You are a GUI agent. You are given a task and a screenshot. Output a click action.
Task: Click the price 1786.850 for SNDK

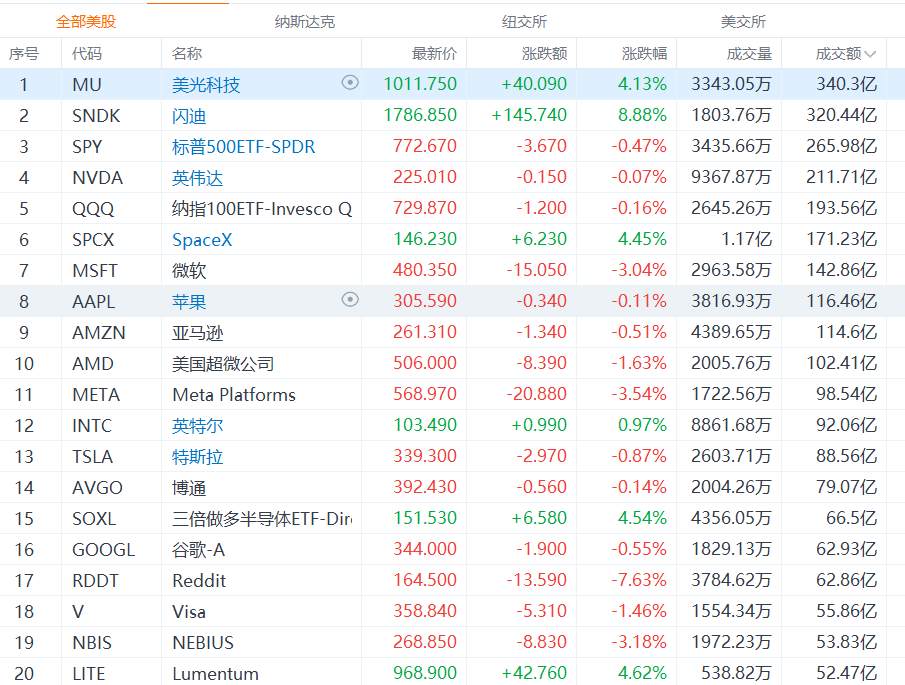420,115
